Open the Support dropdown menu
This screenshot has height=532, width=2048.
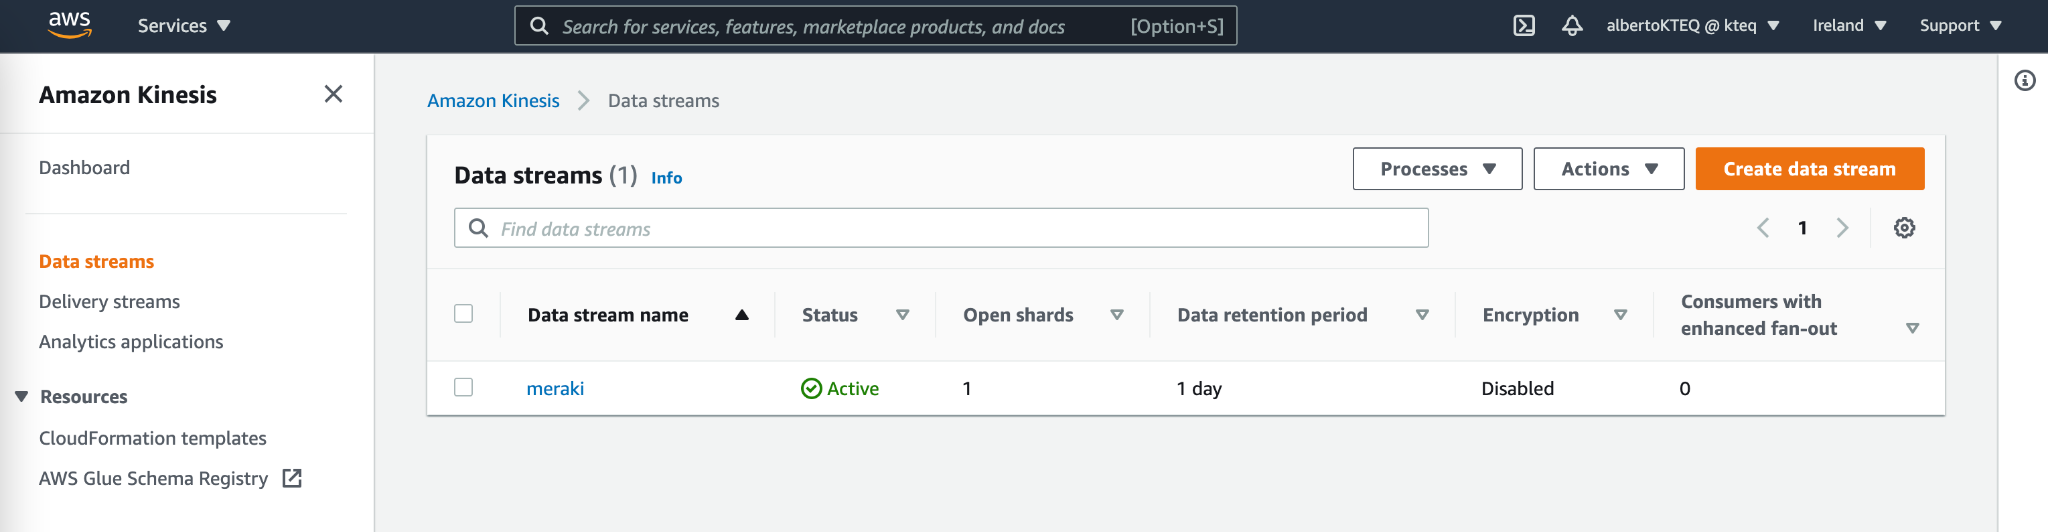tap(1961, 26)
